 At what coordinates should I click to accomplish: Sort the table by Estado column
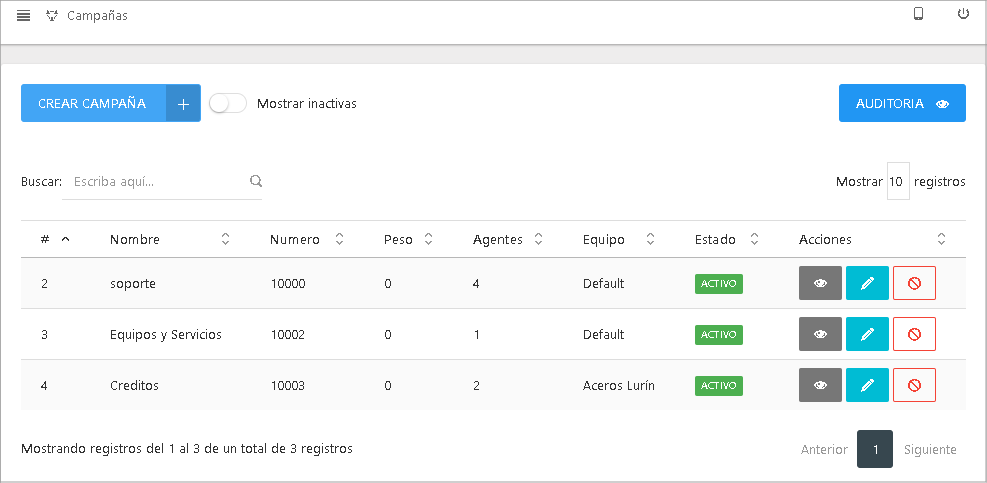(715, 239)
